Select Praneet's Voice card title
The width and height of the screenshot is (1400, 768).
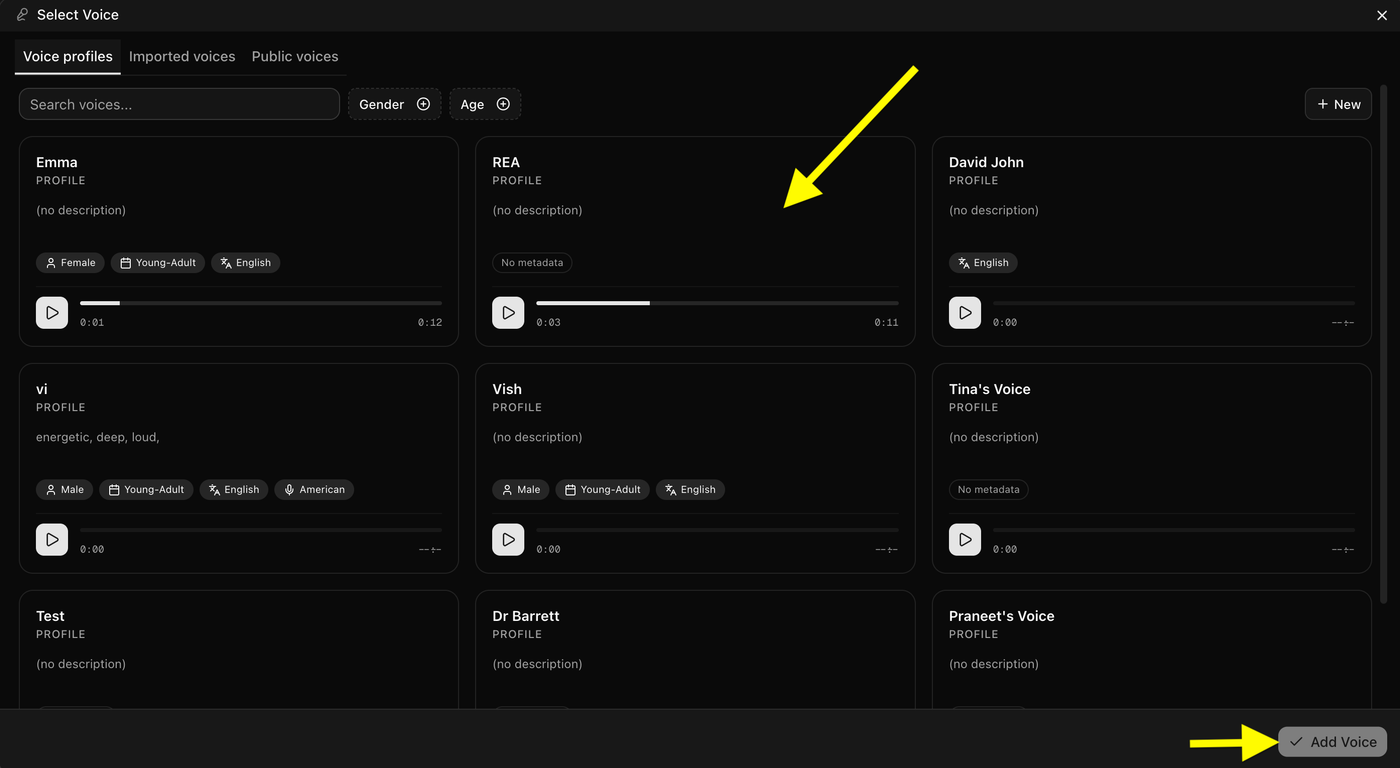coord(1002,616)
